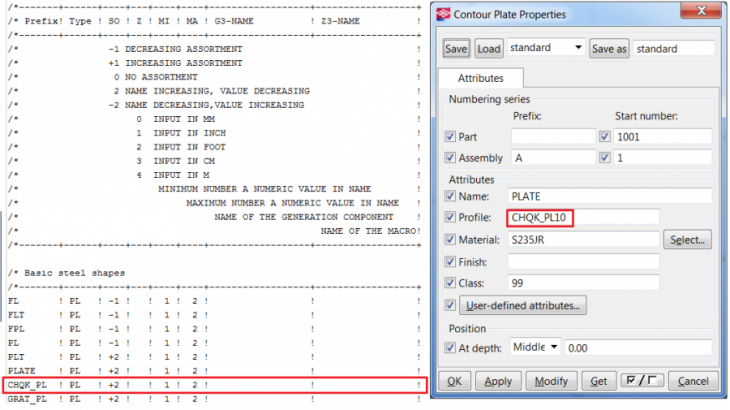The width and height of the screenshot is (730, 410).
Task: Toggle the At depth checkbox
Action: (x=450, y=347)
